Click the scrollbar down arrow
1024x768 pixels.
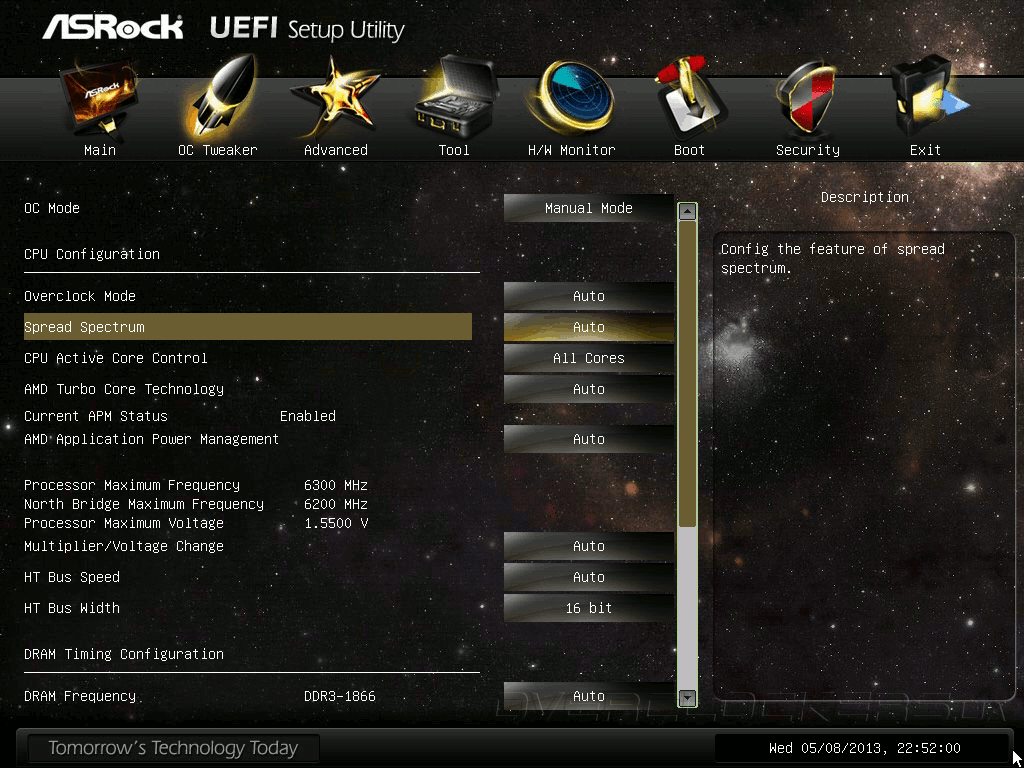[x=687, y=697]
